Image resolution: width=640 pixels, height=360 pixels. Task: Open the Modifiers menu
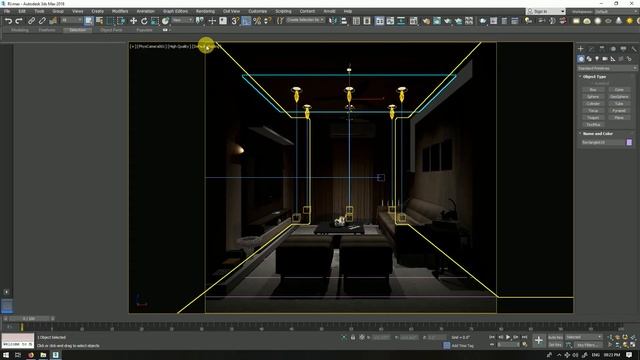point(120,11)
